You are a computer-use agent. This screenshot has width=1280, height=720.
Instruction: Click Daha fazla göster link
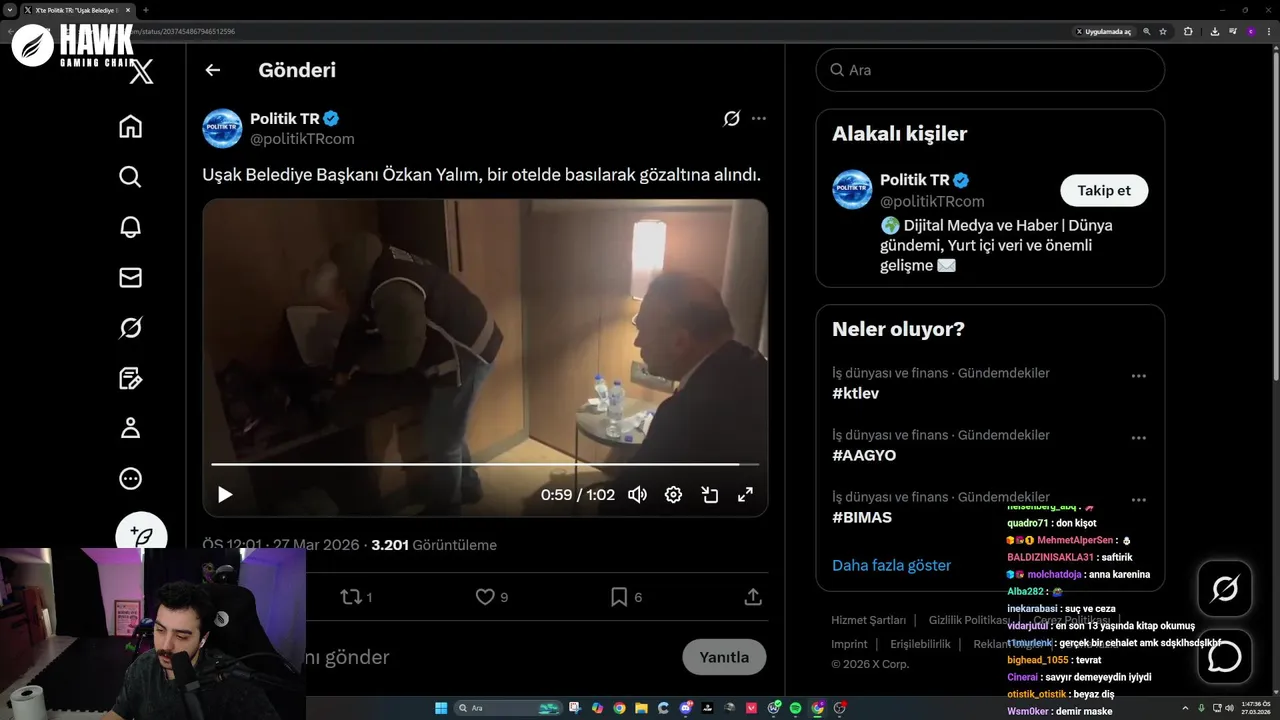tap(891, 565)
